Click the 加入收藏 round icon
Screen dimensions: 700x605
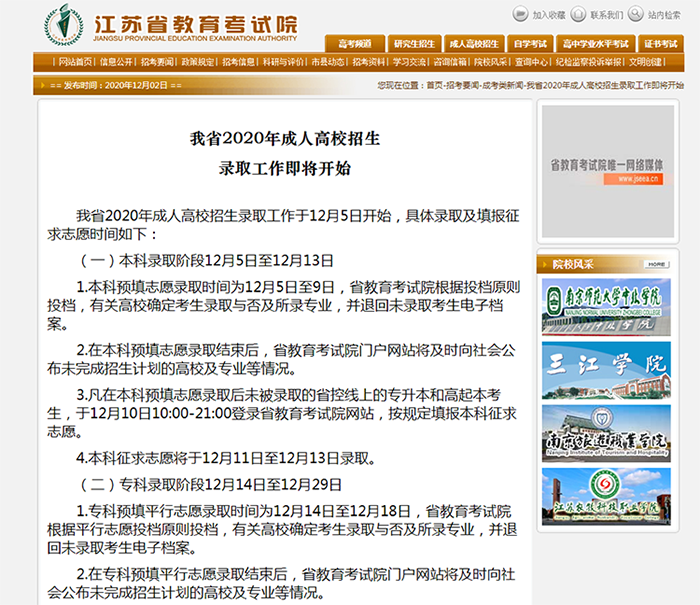520,14
